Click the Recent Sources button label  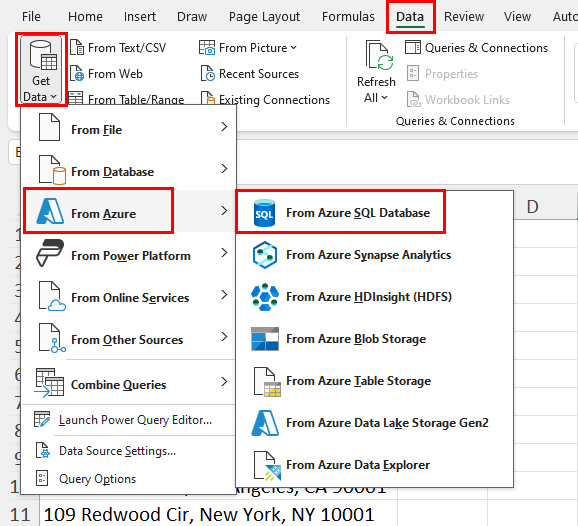(259, 74)
